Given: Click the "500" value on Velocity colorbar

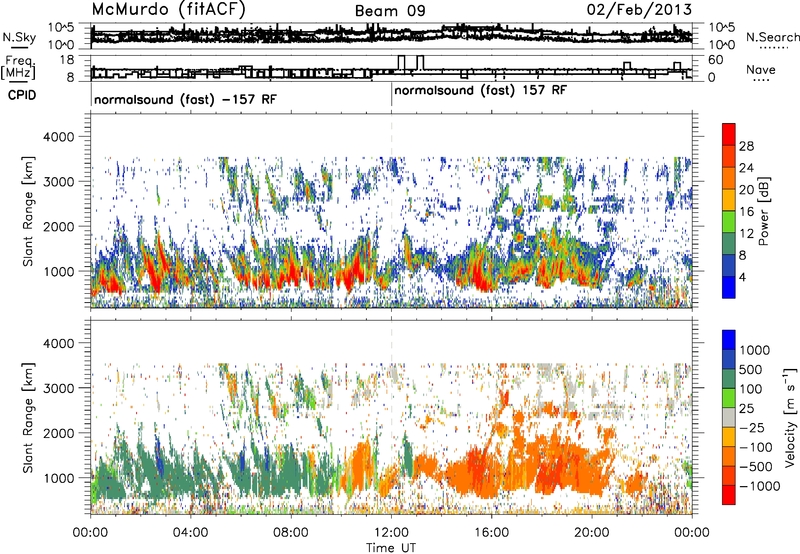Looking at the screenshot, I should click(749, 370).
